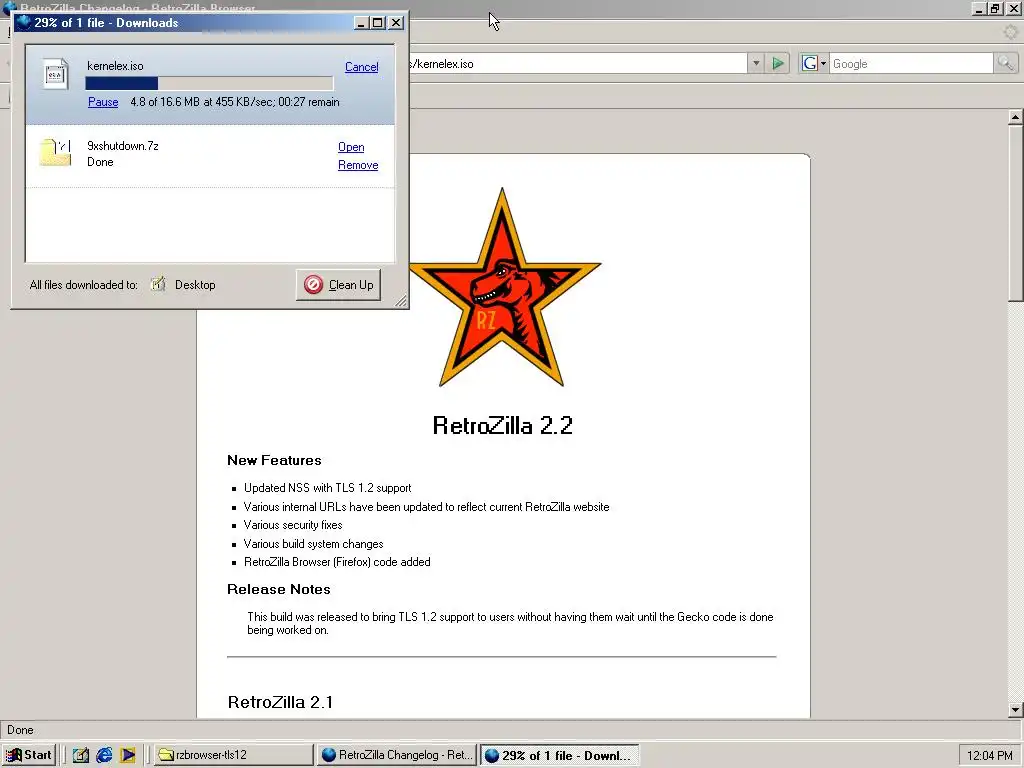This screenshot has height=768, width=1024.
Task: Click the 9xshutdown.7z archive icon
Action: pos(55,152)
